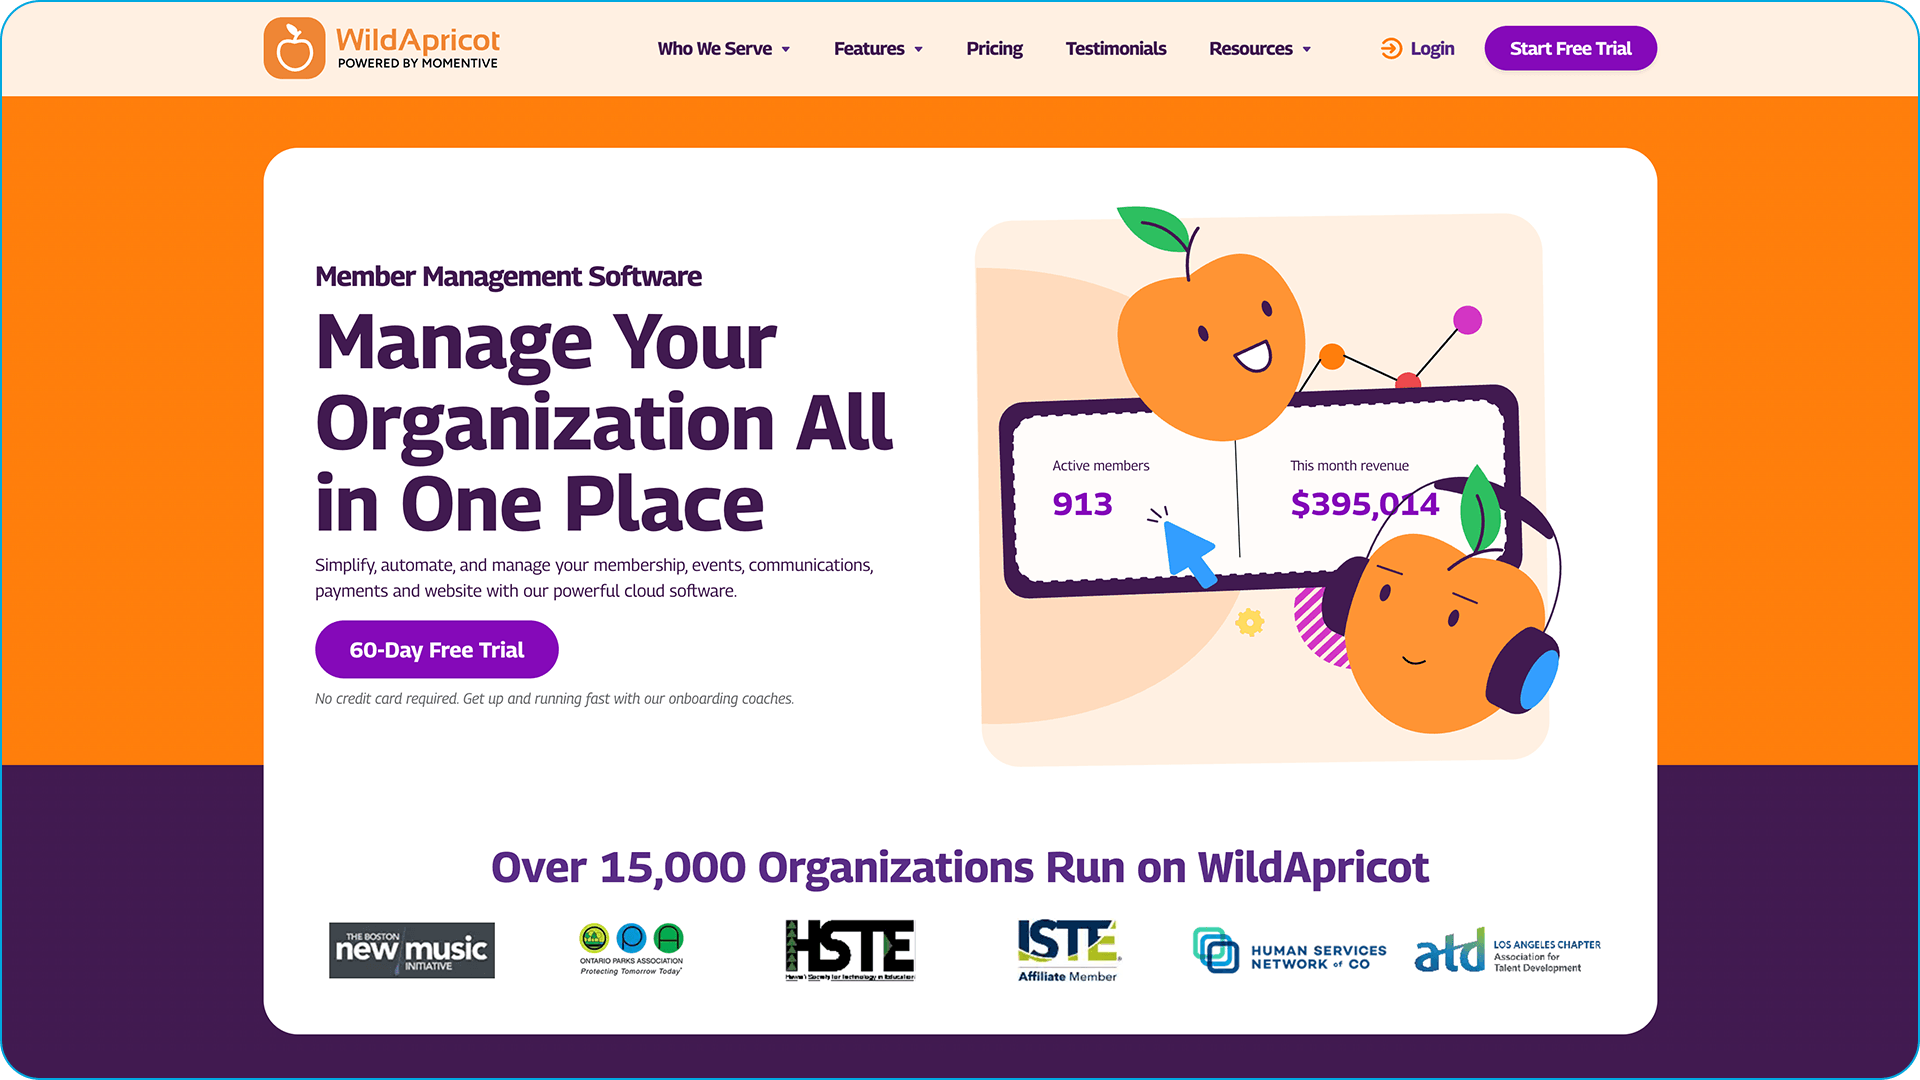Expand the Resources dropdown arrow
This screenshot has height=1080, width=1920.
pos(1307,49)
